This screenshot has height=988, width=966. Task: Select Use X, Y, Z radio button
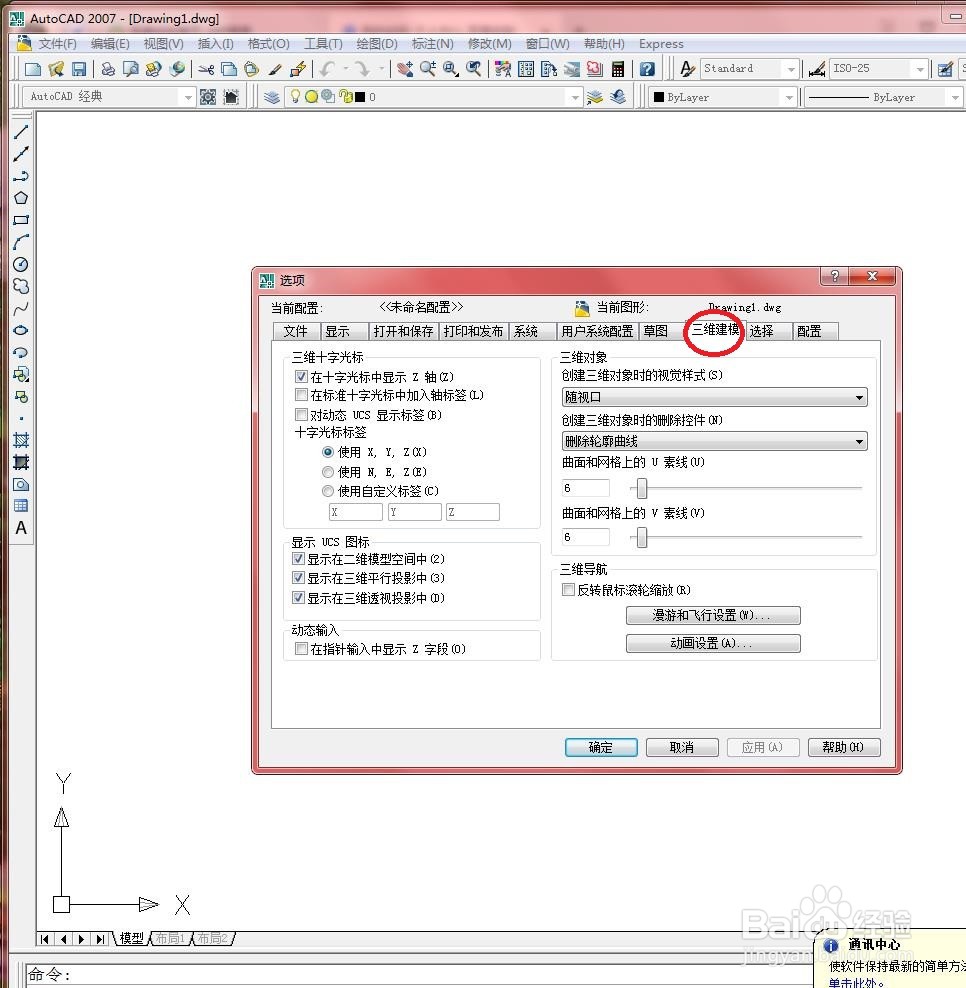tap(328, 452)
